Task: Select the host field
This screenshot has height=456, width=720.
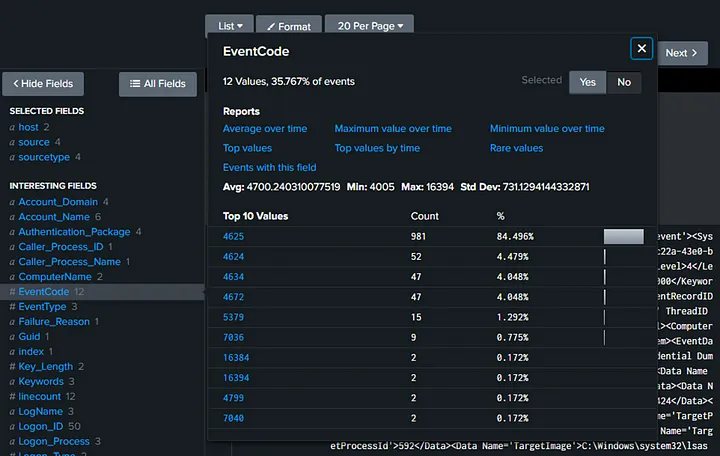Action: pyautogui.click(x=28, y=127)
